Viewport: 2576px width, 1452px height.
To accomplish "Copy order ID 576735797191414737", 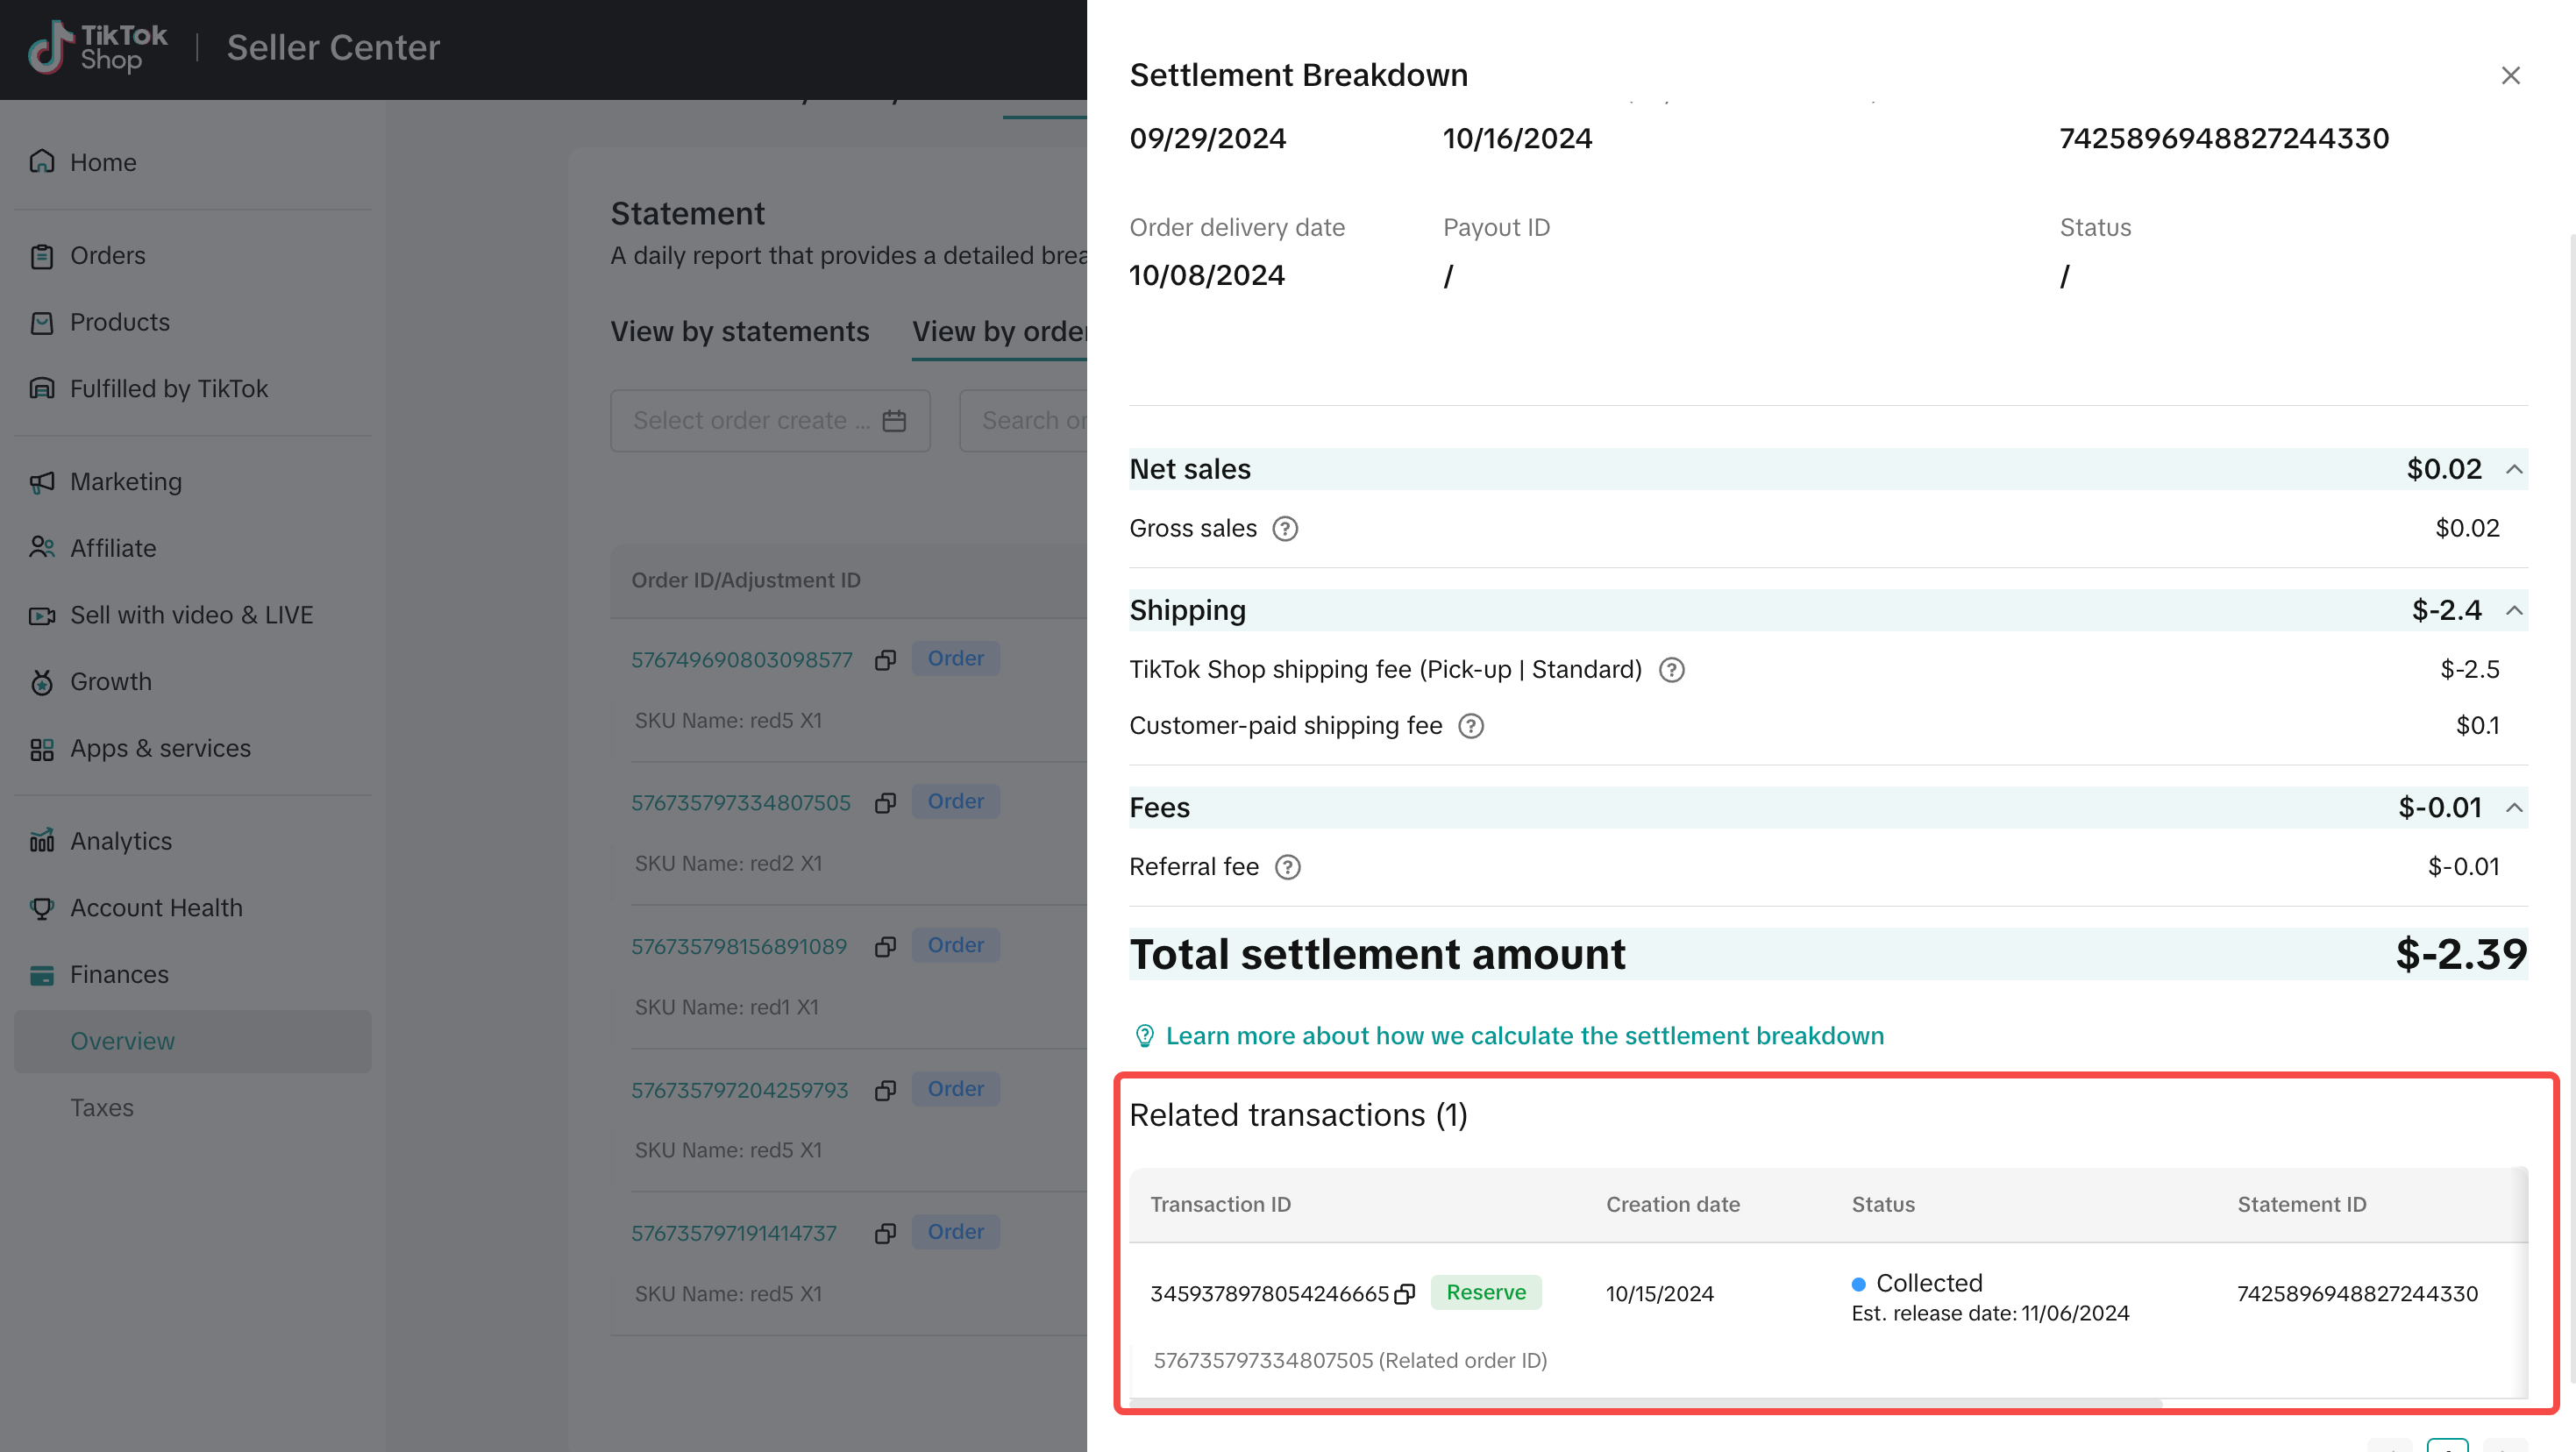I will pos(885,1233).
